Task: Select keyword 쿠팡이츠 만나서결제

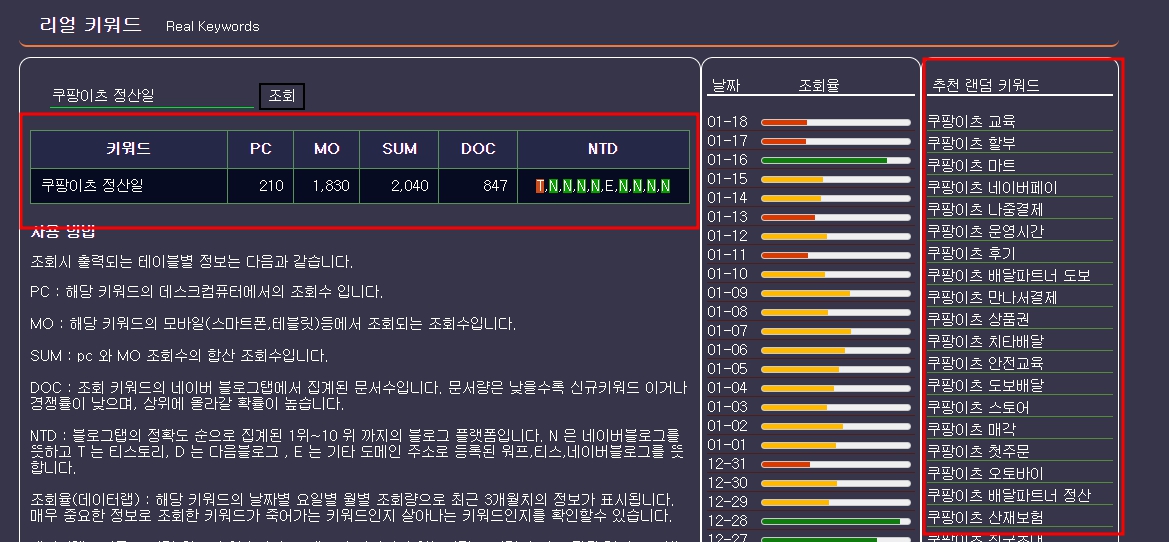Action: (x=992, y=297)
